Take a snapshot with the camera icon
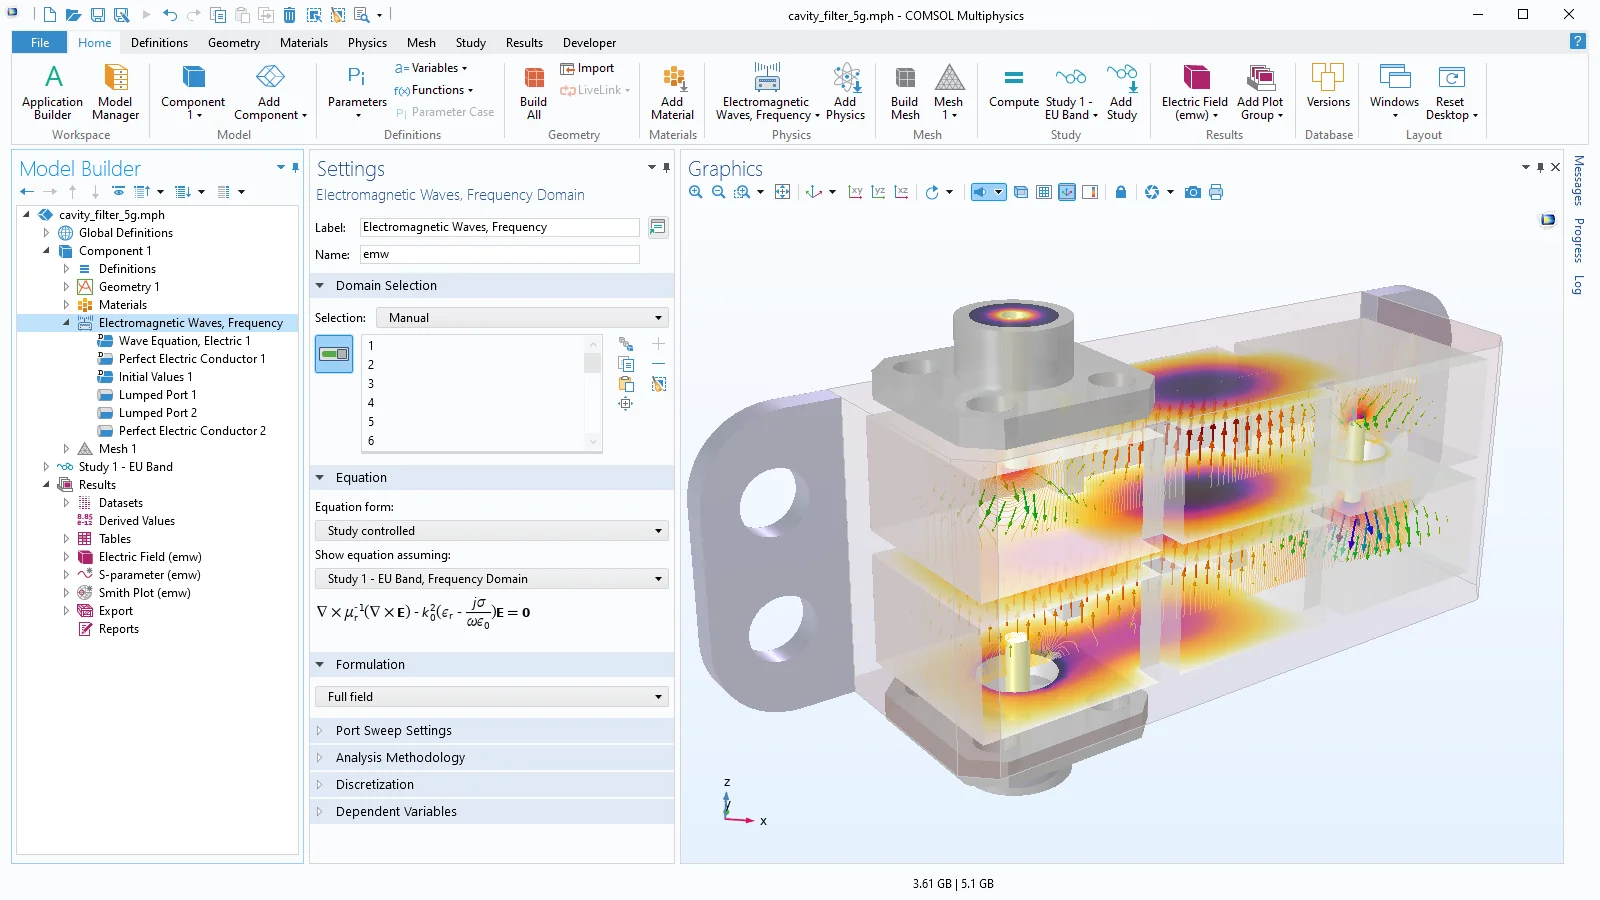 click(1192, 192)
